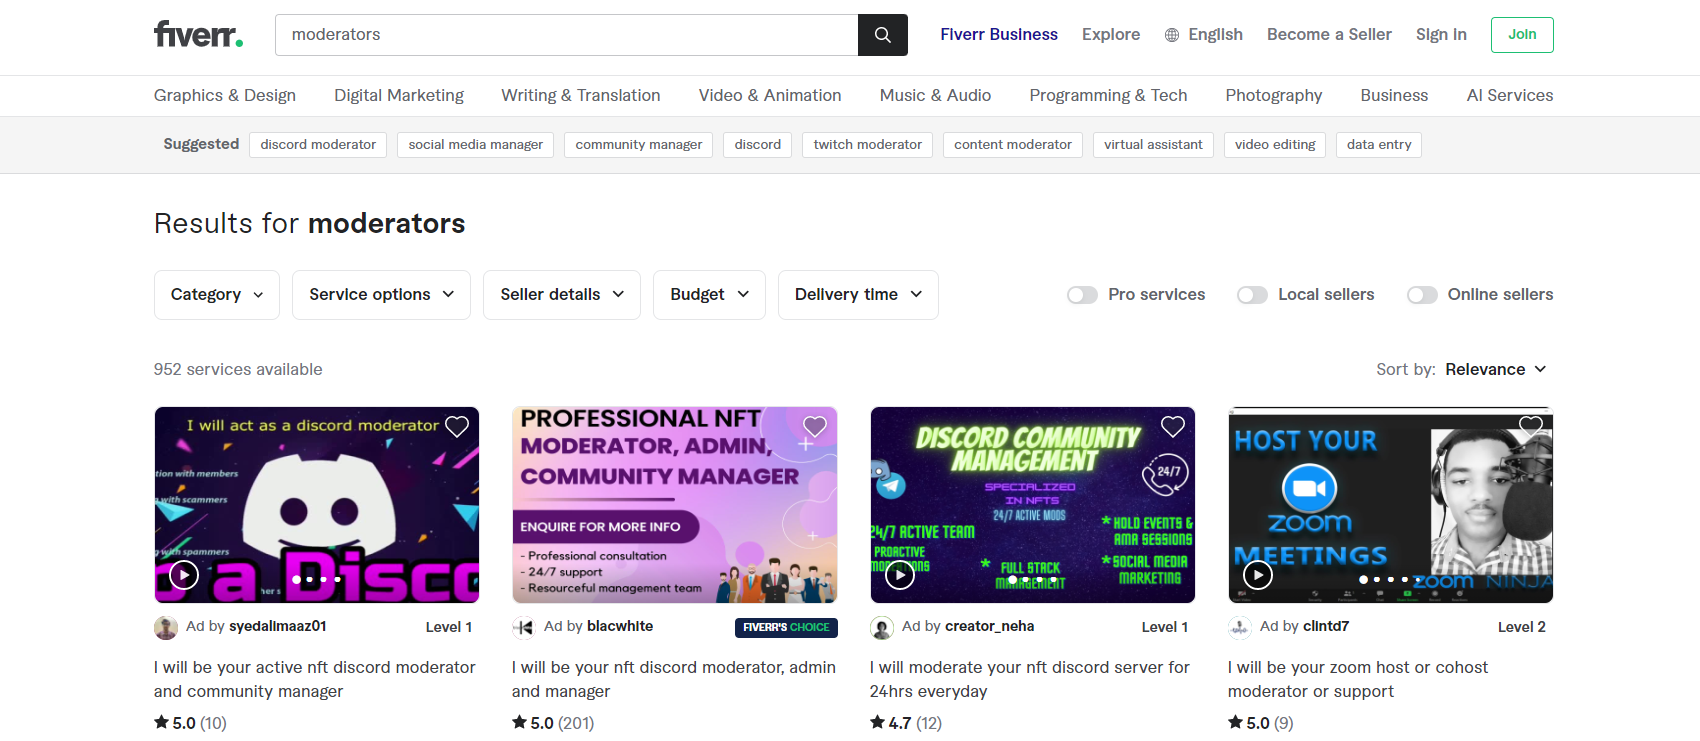Open syedalimaaz01 profile avatar
The height and width of the screenshot is (741, 1700).
(166, 628)
